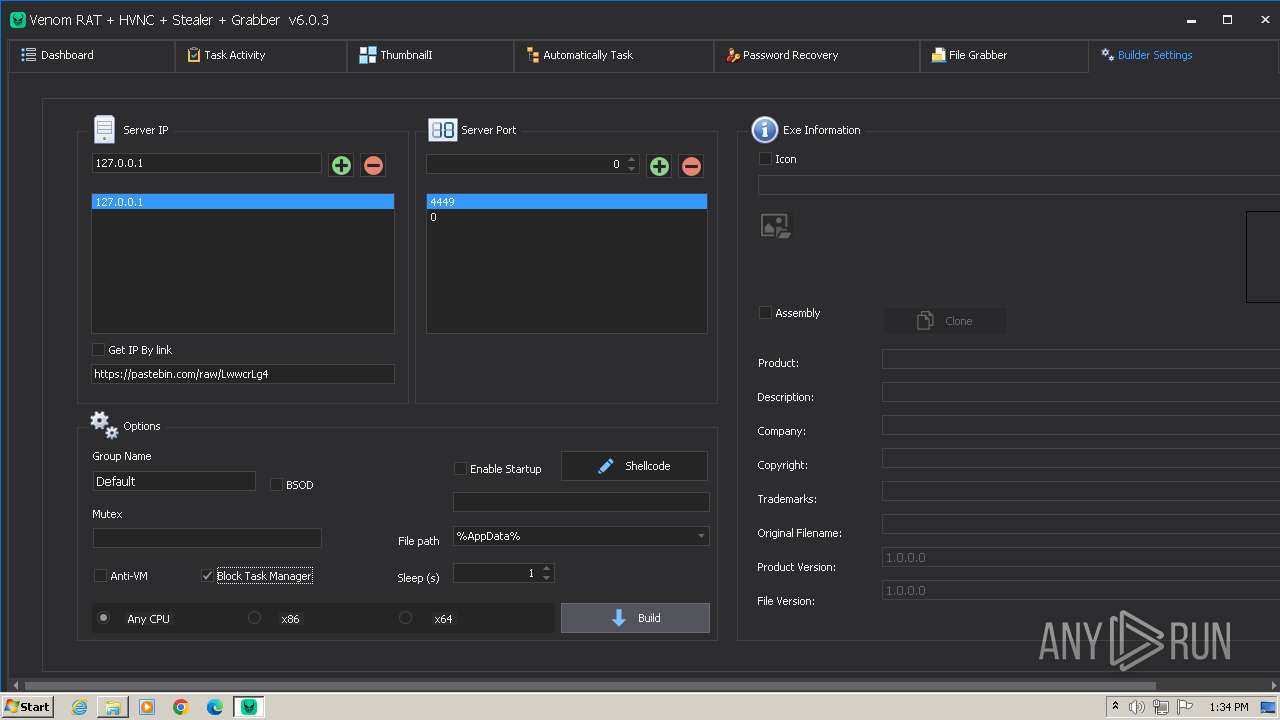Screen dimensions: 1280x720
Task: Select port 4449 in the port list
Action: 566,202
